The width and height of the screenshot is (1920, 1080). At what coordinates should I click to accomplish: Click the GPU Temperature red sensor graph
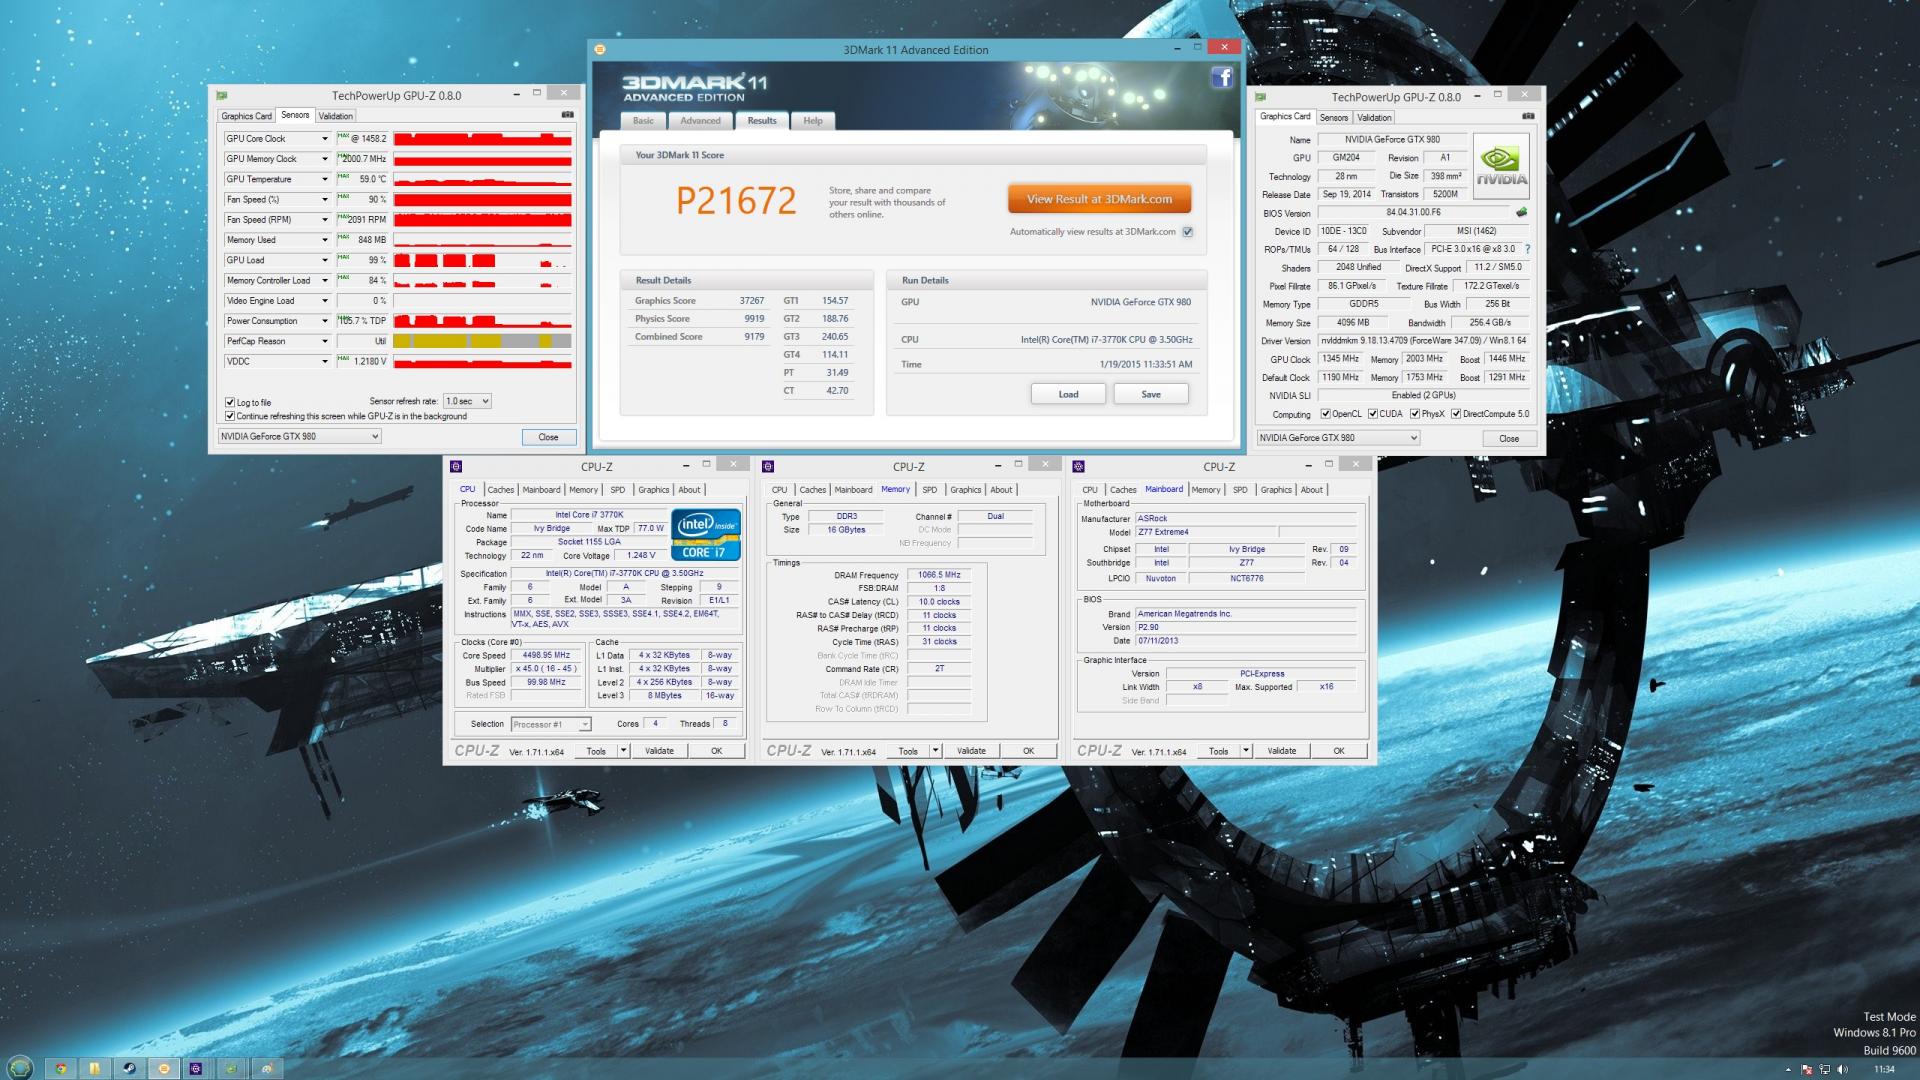pyautogui.click(x=482, y=180)
